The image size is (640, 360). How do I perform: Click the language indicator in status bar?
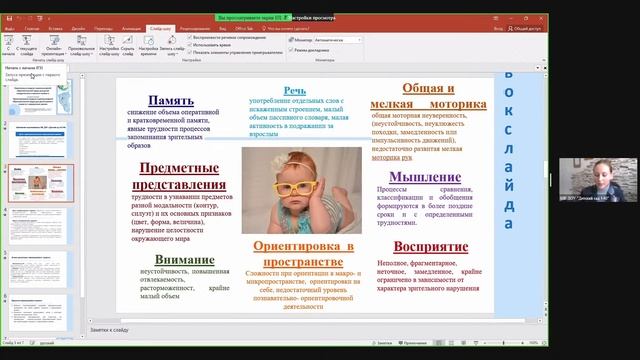click(x=47, y=343)
